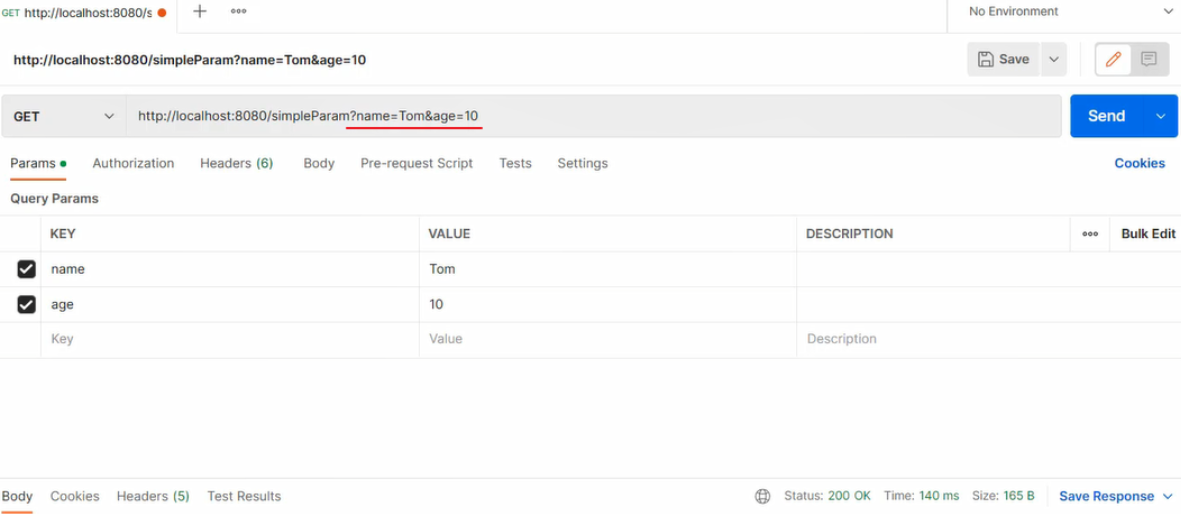Open a new request tab with plus icon
This screenshot has width=1181, height=514.
click(200, 11)
